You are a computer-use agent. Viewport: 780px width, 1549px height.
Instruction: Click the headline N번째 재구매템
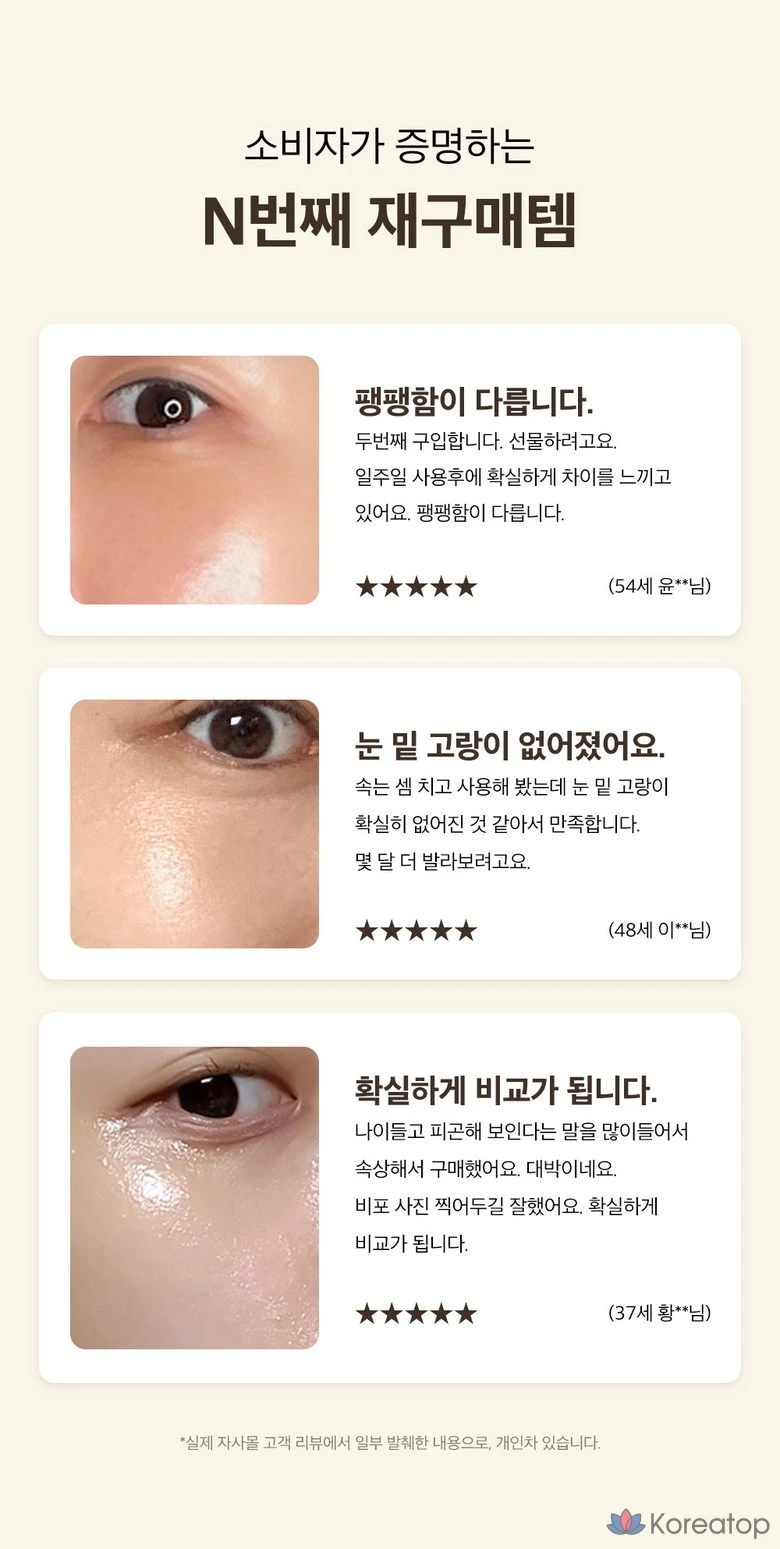coord(390,222)
